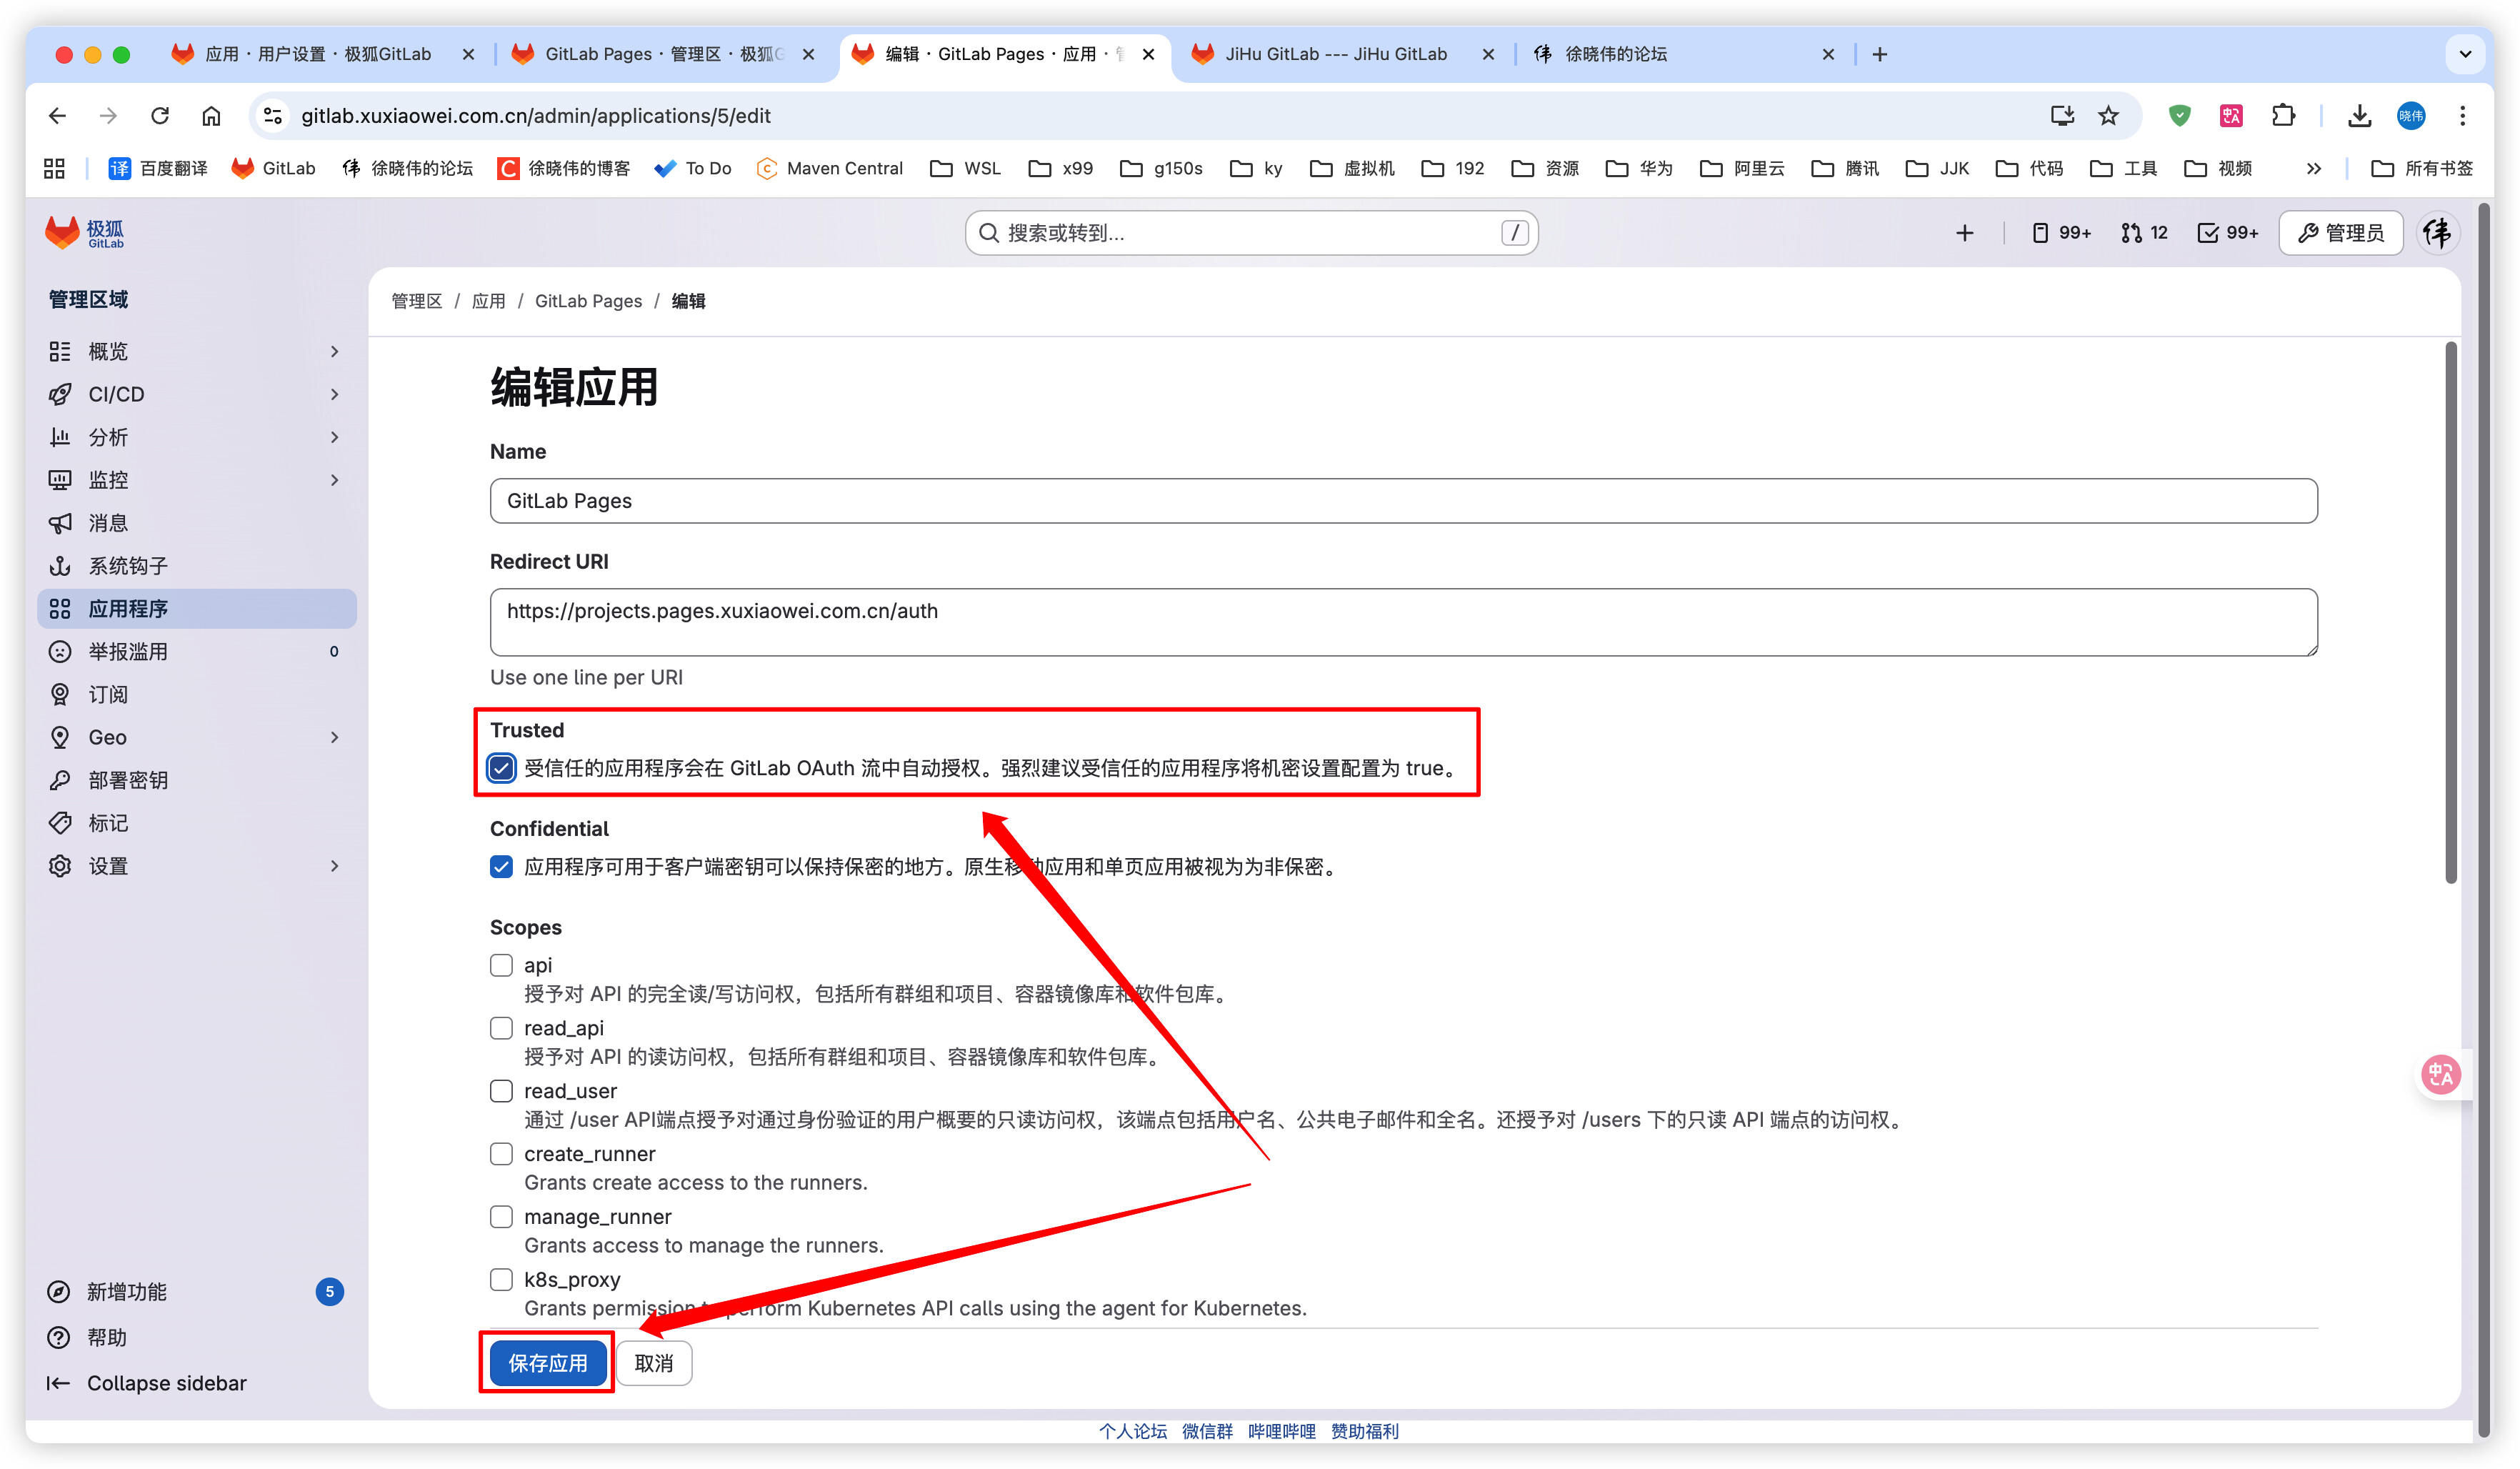Open 部署密钥 in the admin sidebar

[128, 780]
